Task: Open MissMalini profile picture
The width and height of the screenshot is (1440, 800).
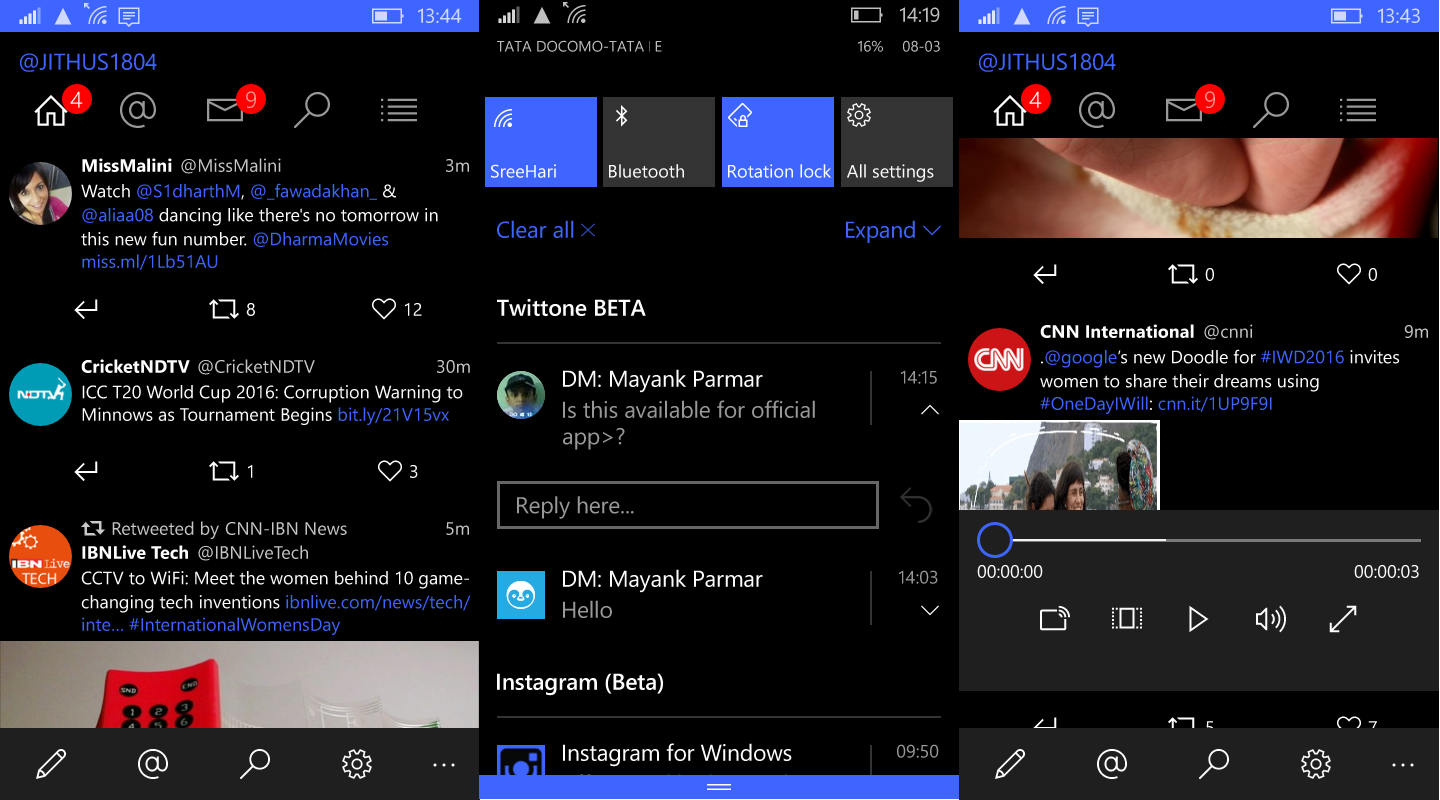Action: tap(40, 193)
